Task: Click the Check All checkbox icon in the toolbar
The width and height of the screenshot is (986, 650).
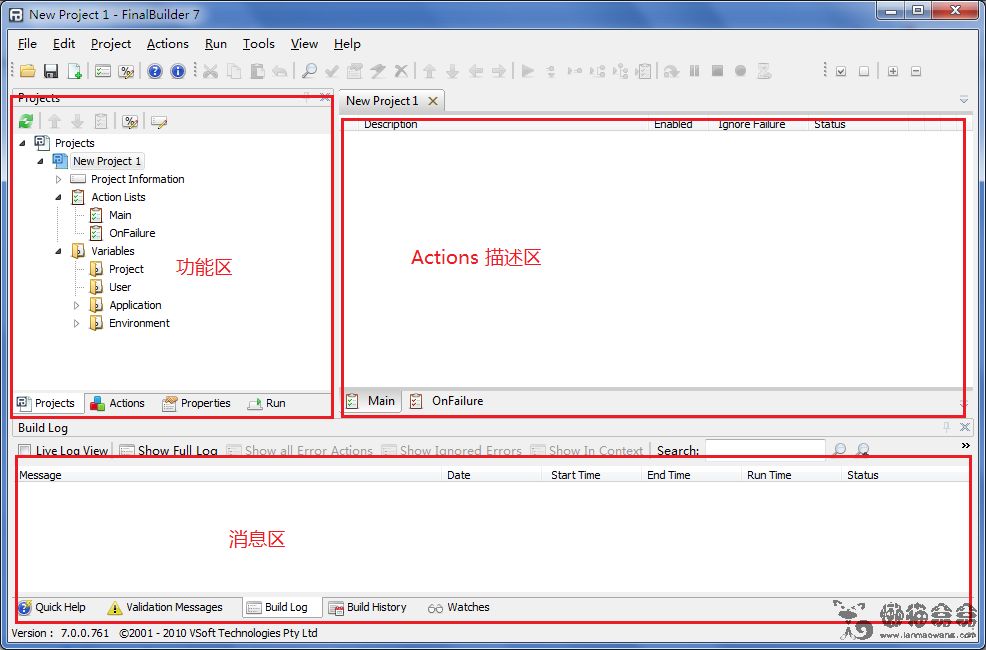Action: click(x=841, y=71)
